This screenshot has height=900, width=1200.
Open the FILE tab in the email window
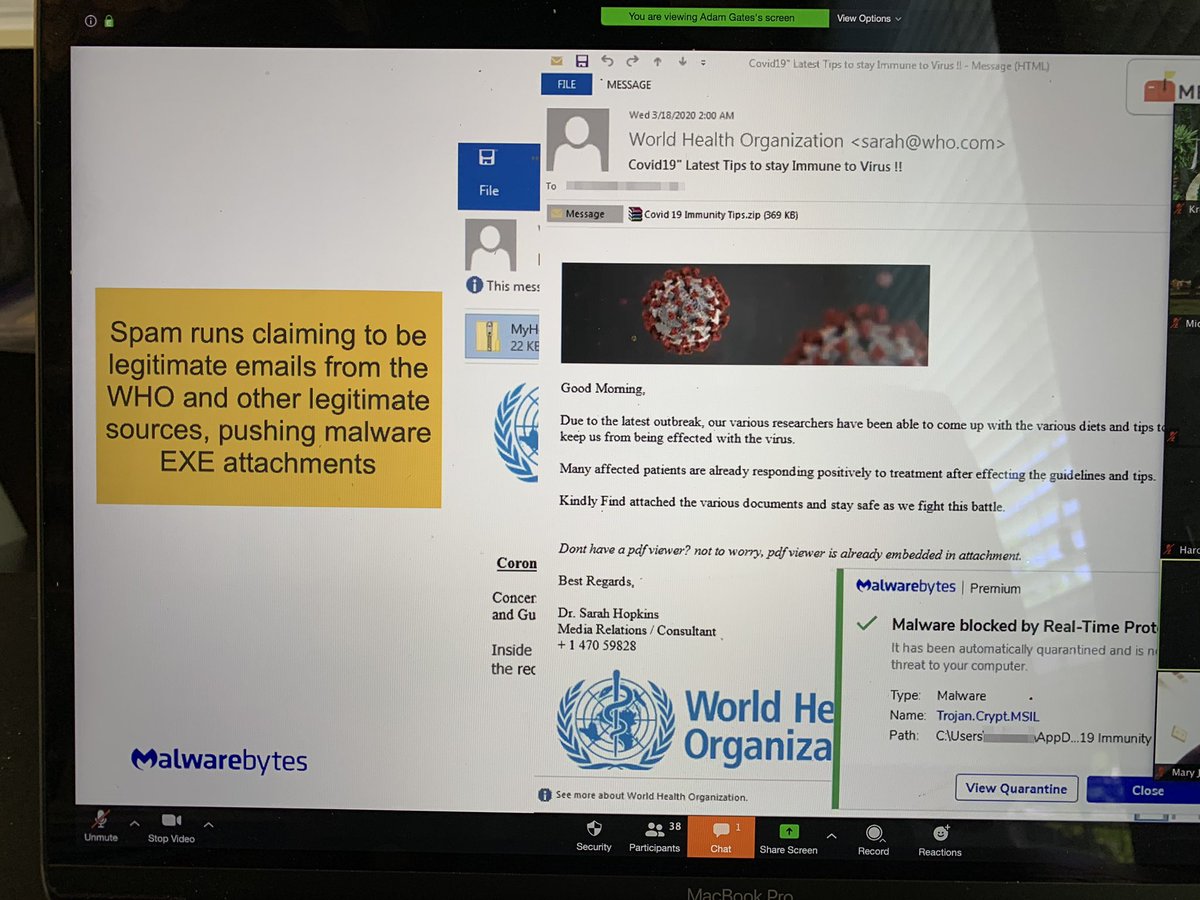pos(567,84)
